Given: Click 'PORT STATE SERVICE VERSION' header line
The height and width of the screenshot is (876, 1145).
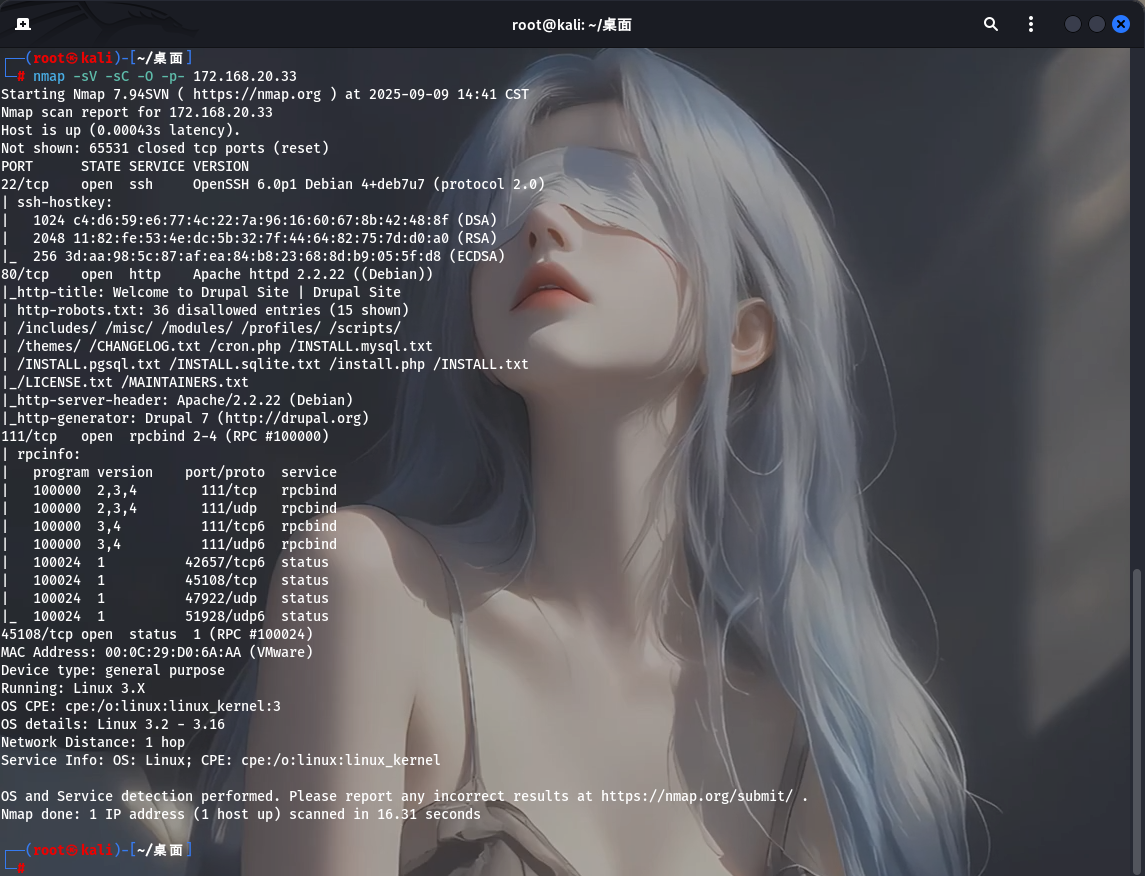Looking at the screenshot, I should 125,166.
